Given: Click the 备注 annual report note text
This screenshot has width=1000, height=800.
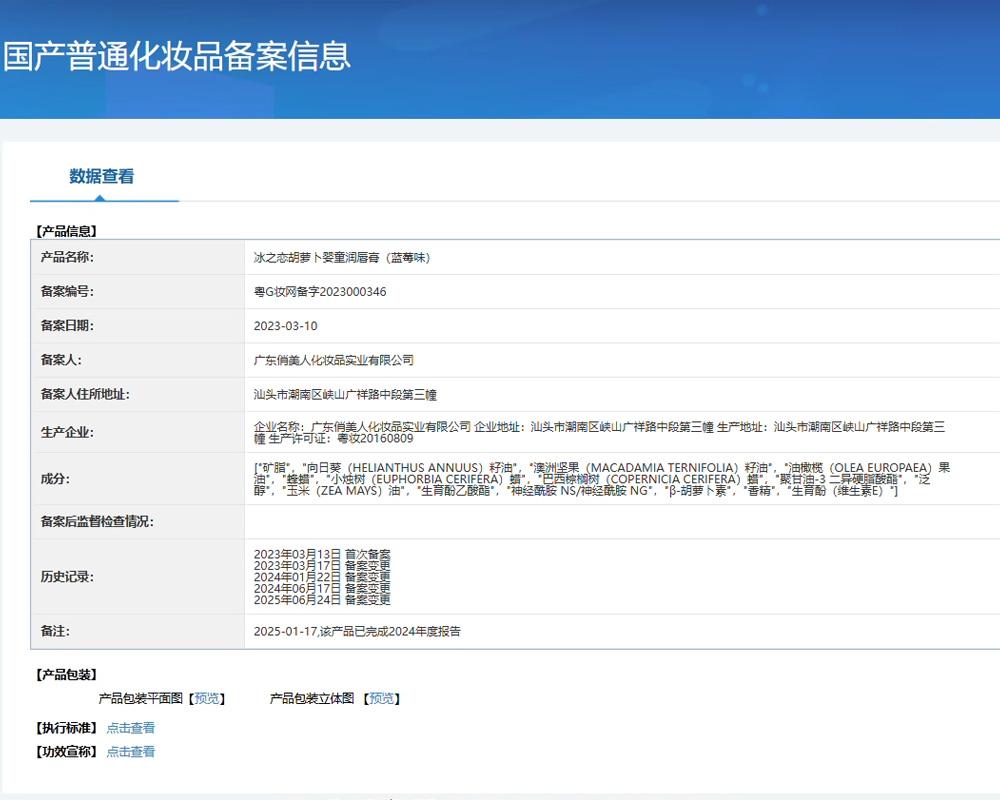Looking at the screenshot, I should [x=357, y=632].
